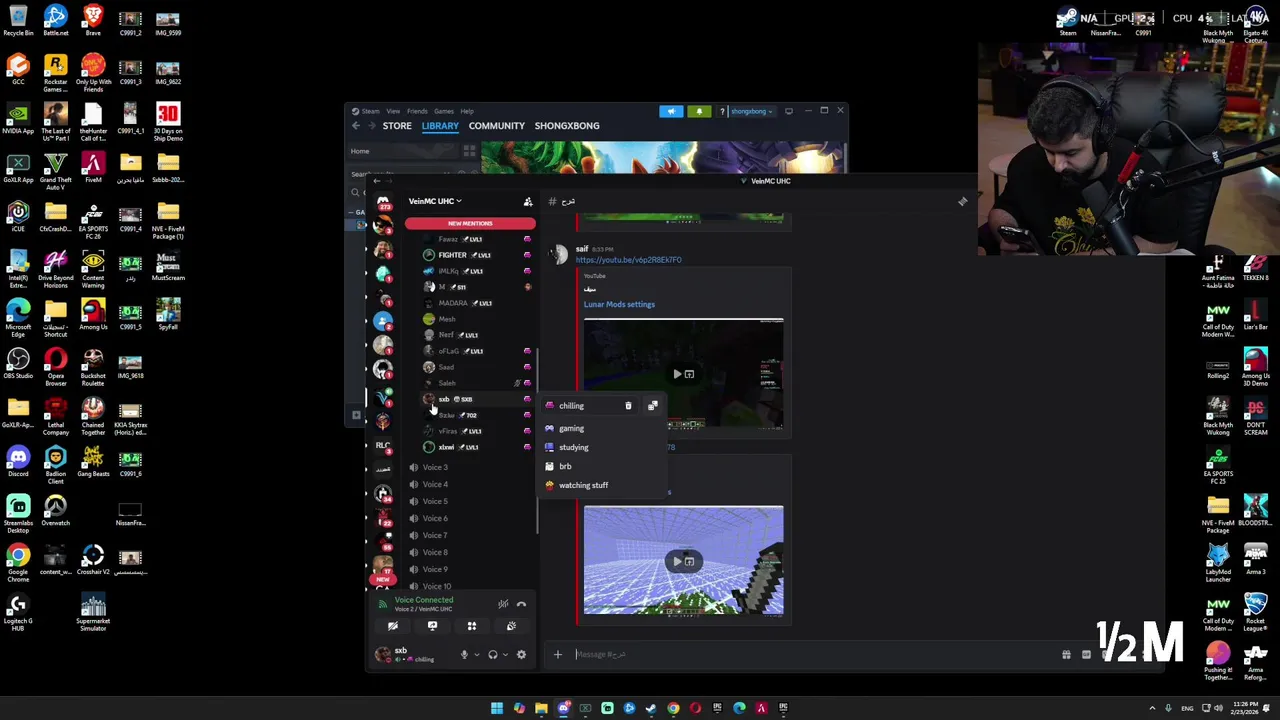This screenshot has height=720, width=1280.
Task: Open SHONGXBONG profile tab in Steam
Action: tap(567, 126)
